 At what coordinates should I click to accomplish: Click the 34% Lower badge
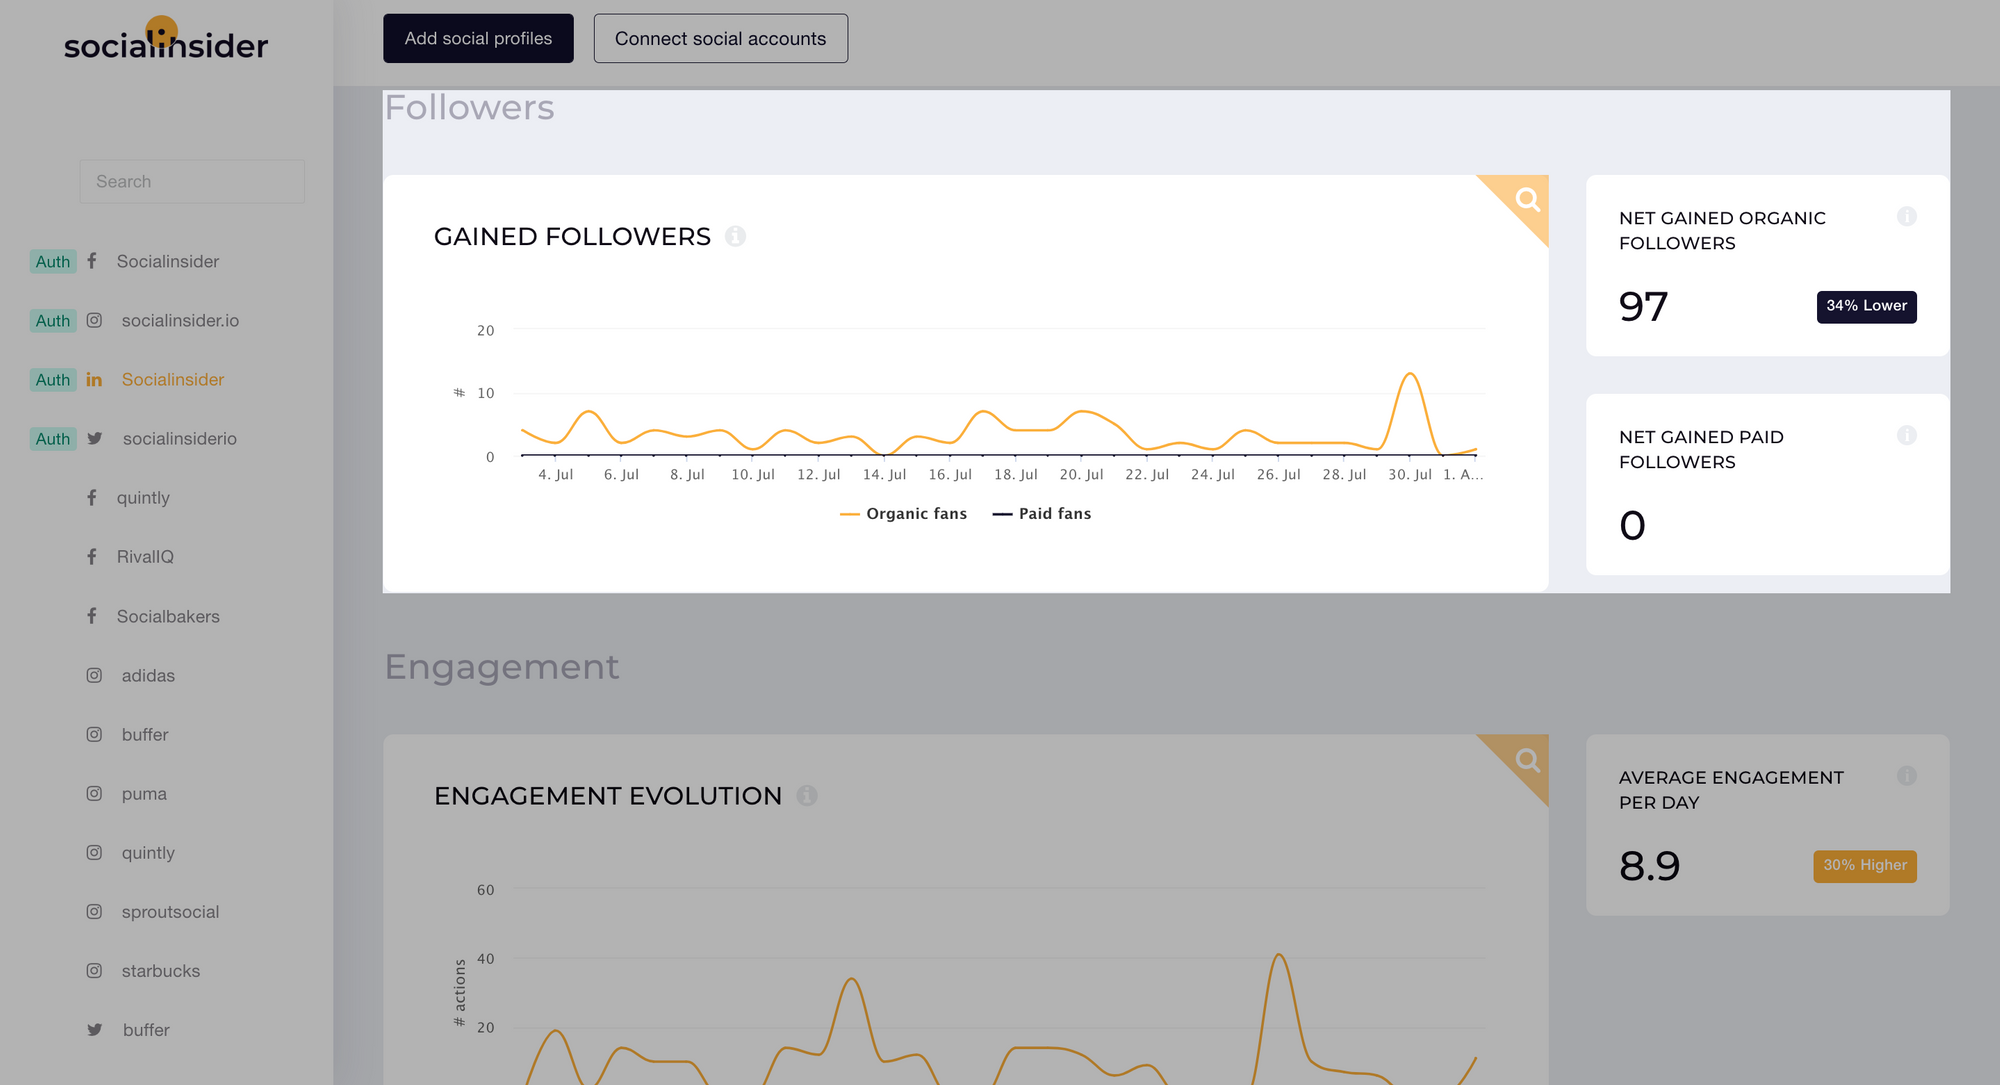click(1866, 306)
